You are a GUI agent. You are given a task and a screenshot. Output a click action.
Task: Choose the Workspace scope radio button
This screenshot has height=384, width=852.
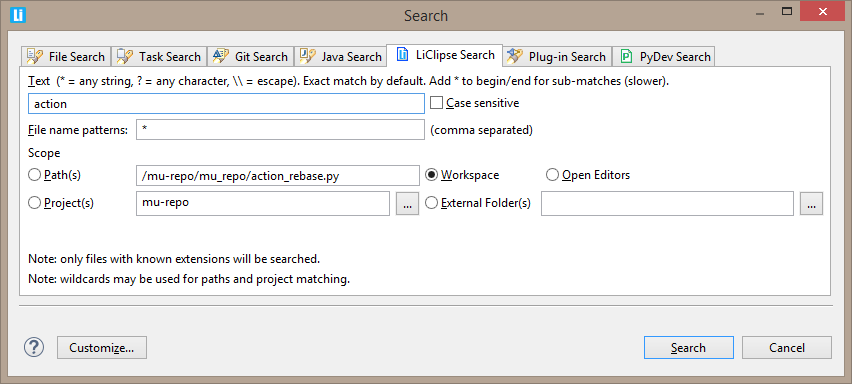tap(432, 175)
